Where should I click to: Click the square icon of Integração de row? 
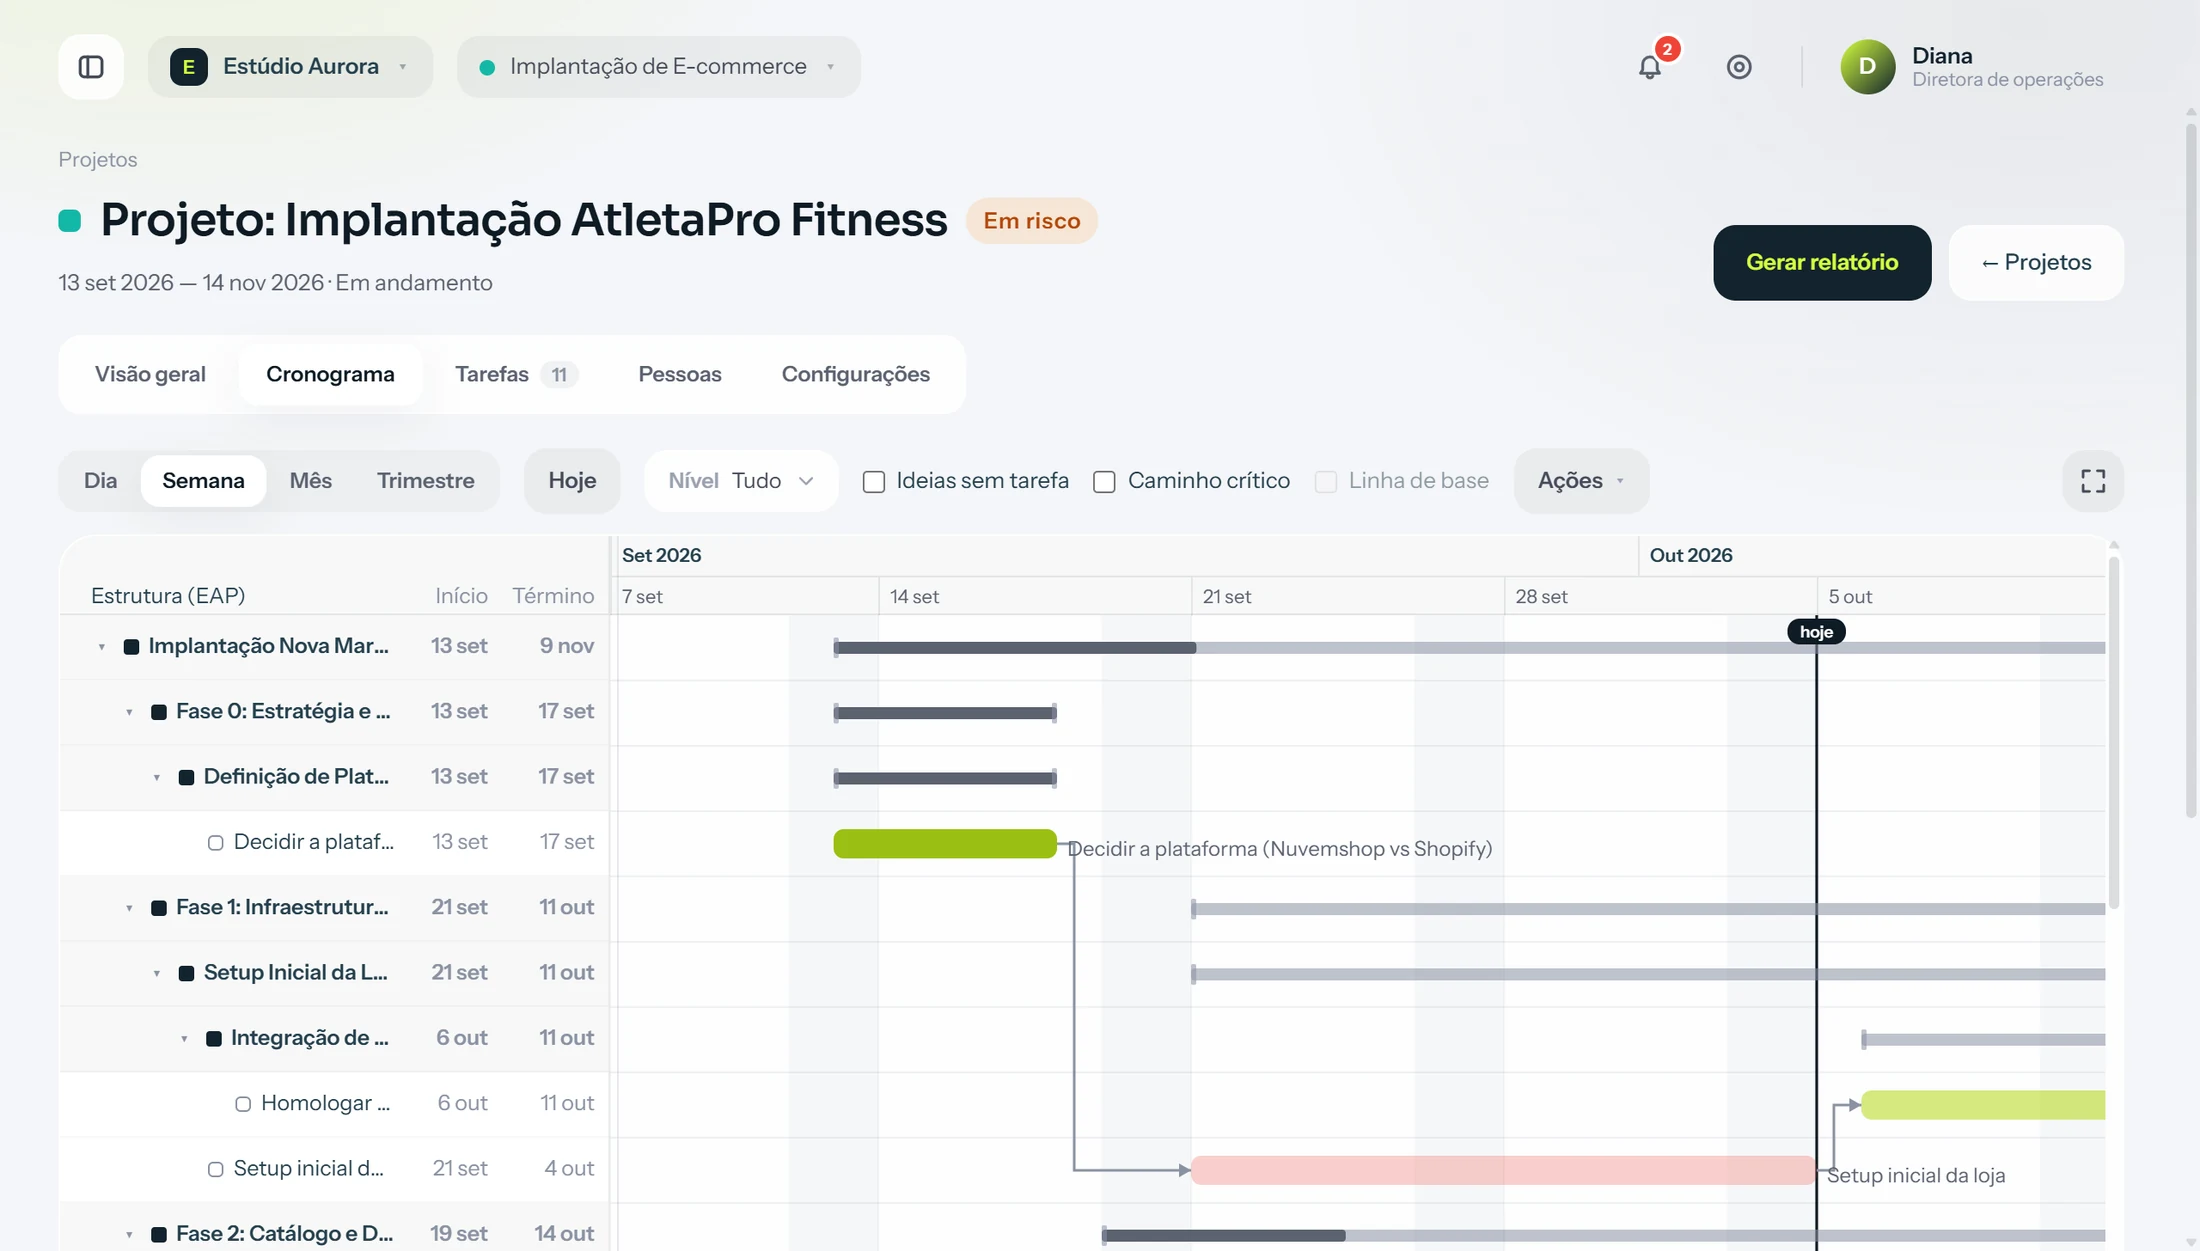click(x=213, y=1039)
